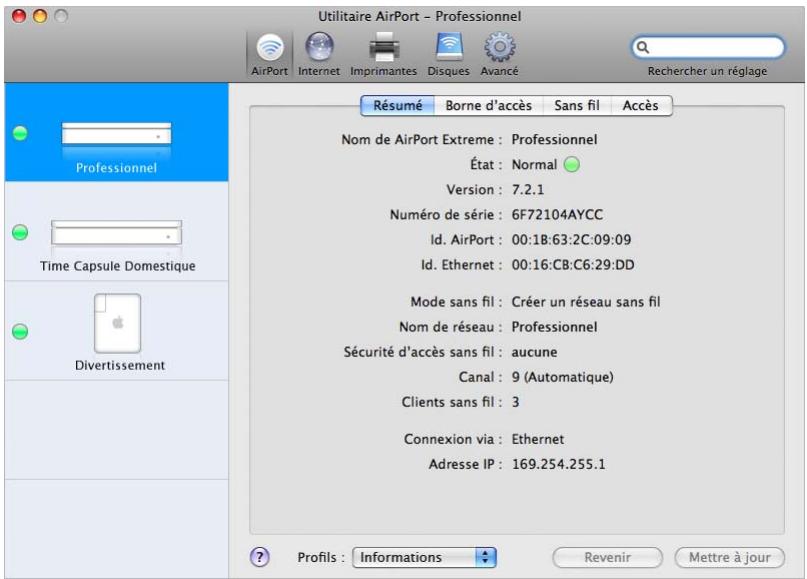Open help with the question mark button
This screenshot has height=579, width=807.
point(260,557)
